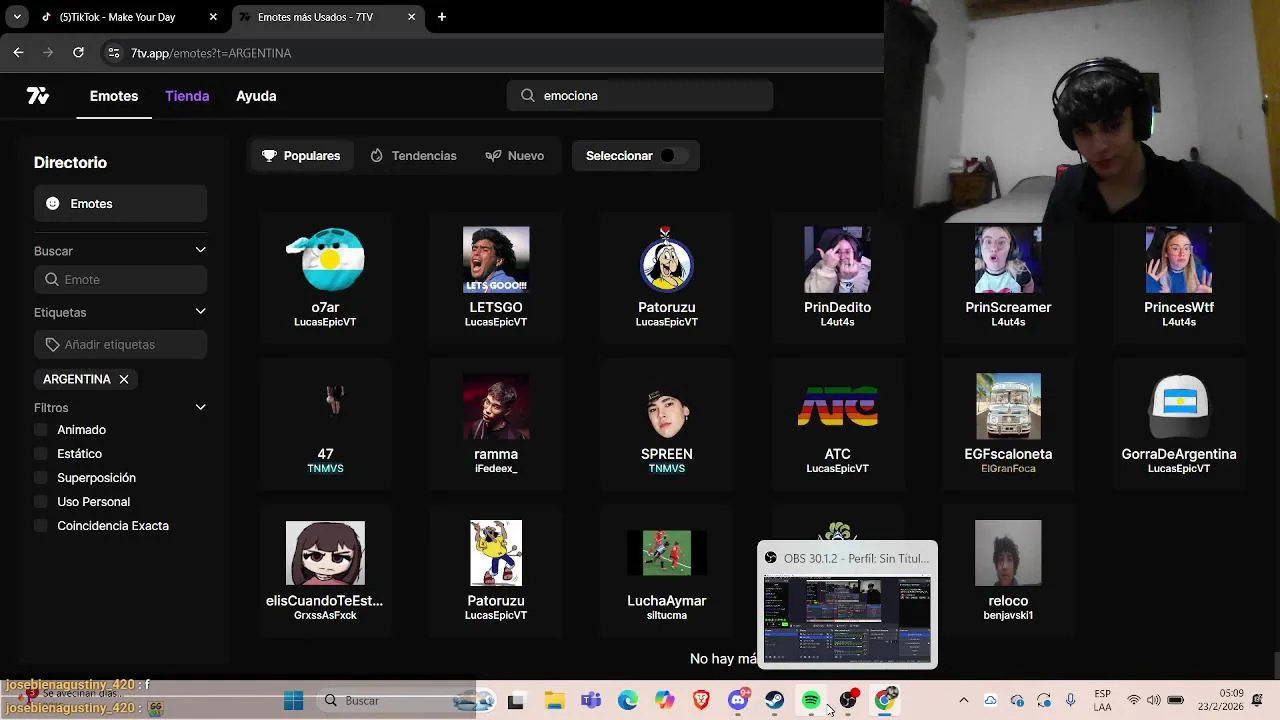
Task: Show hidden system tray icons
Action: pos(963,701)
